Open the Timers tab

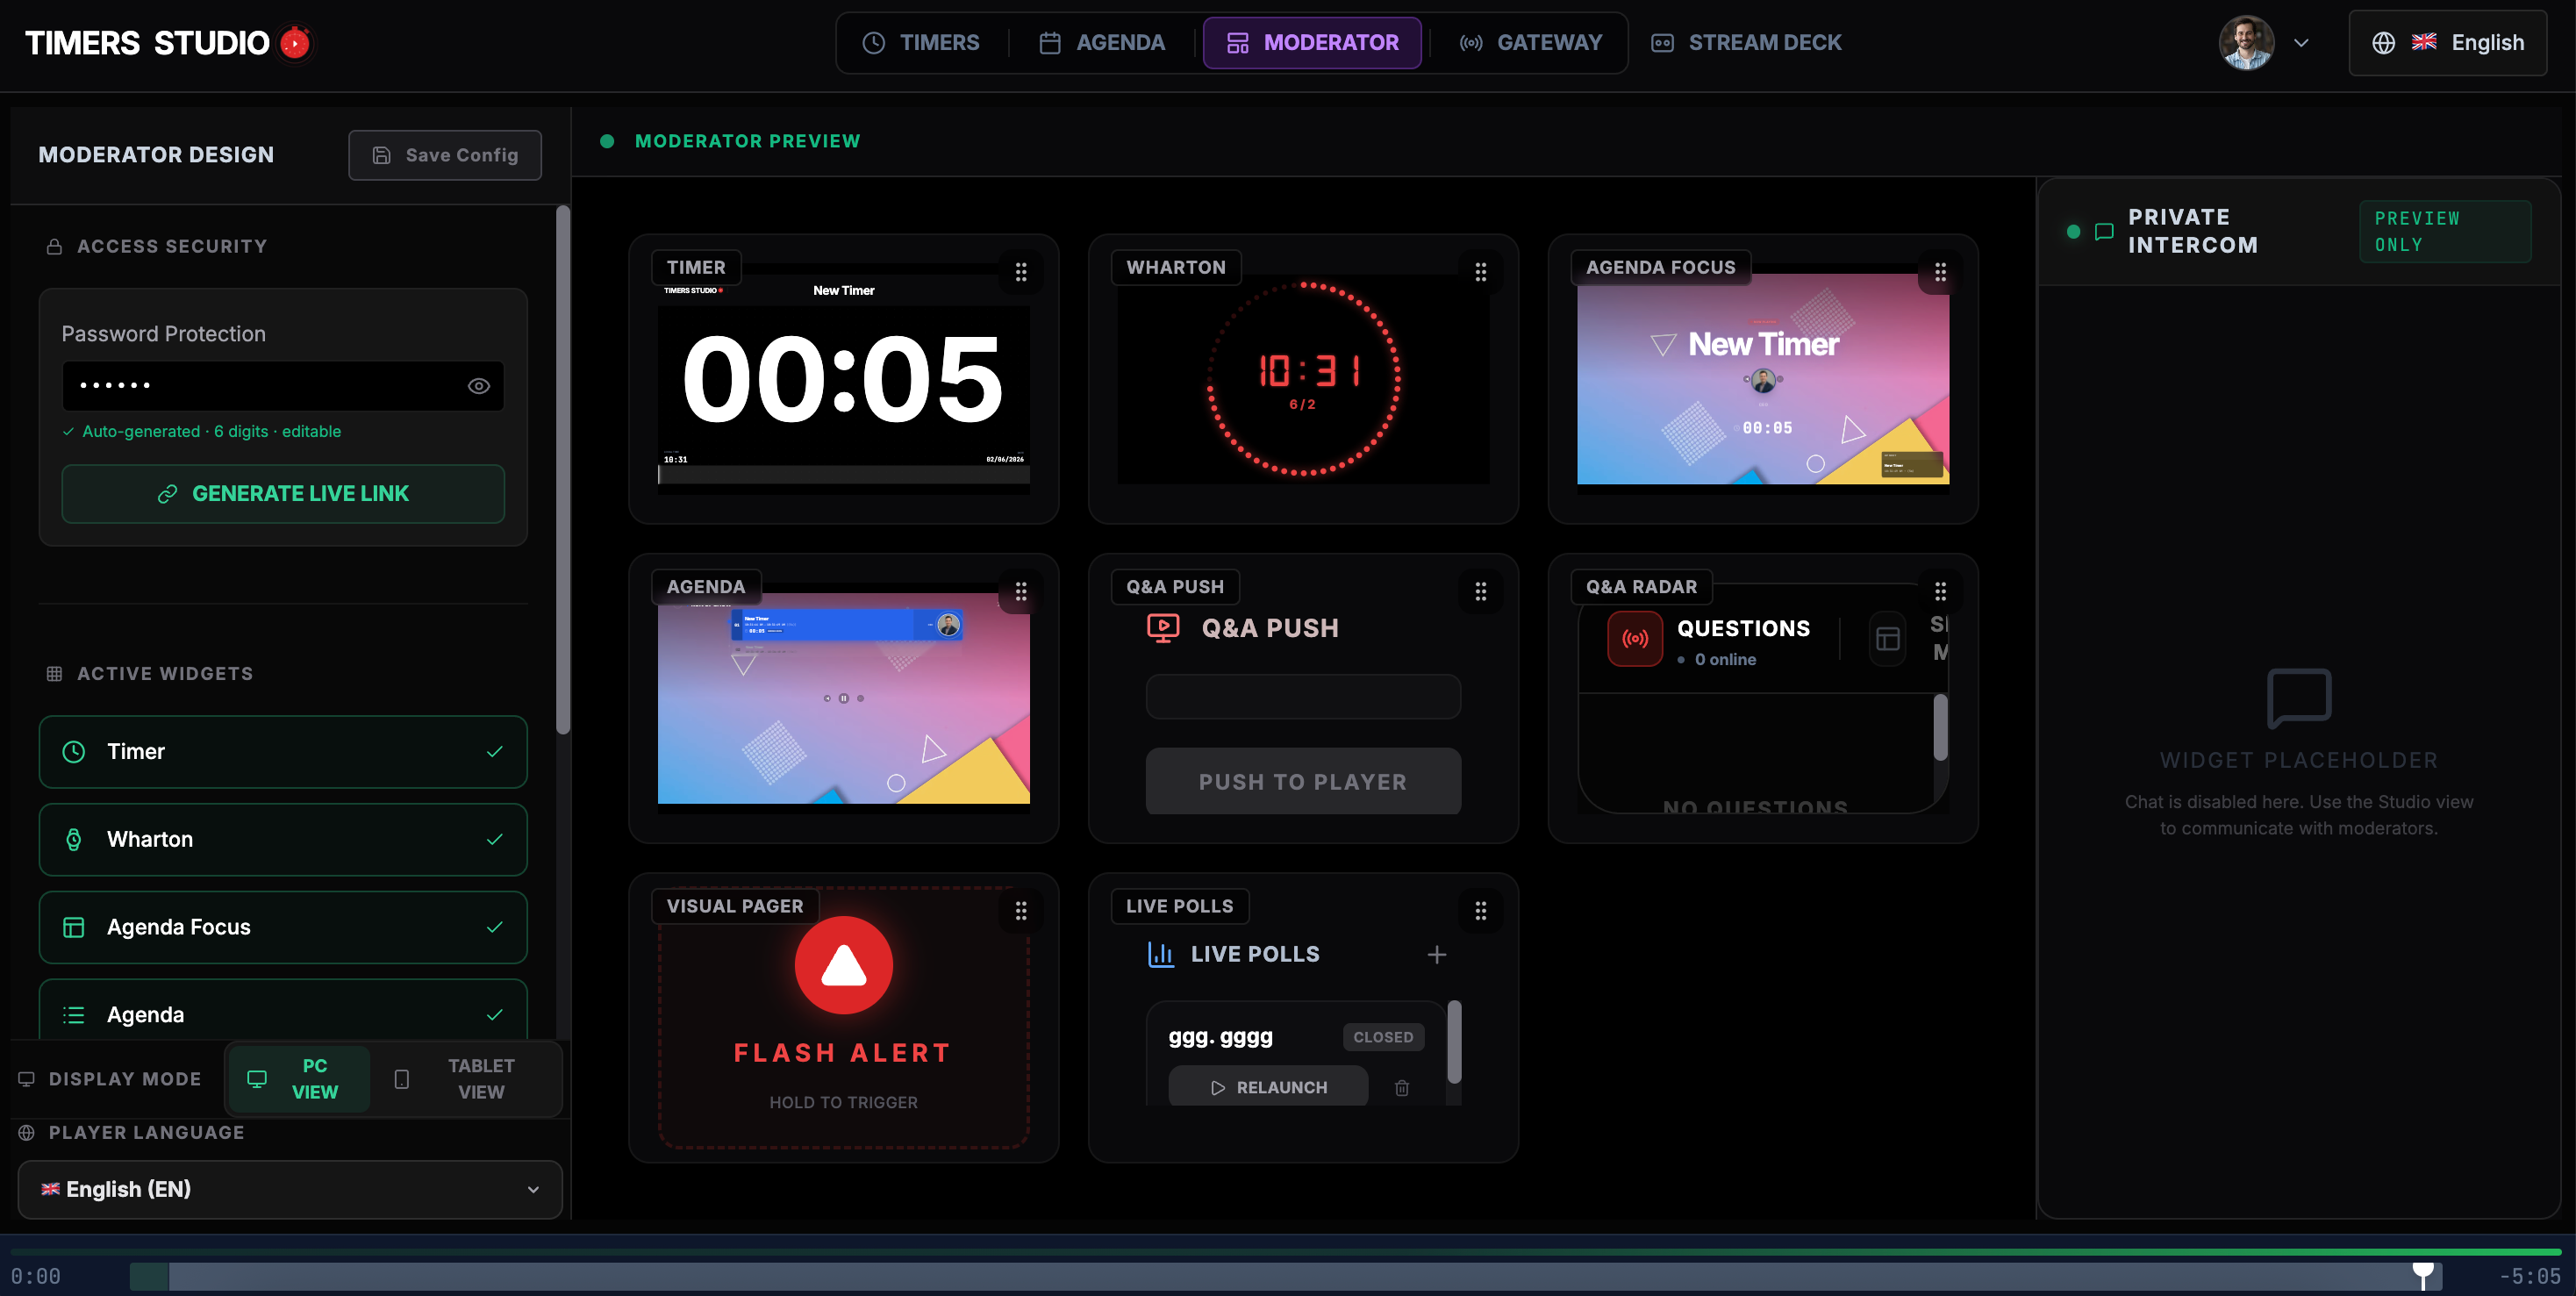921,43
